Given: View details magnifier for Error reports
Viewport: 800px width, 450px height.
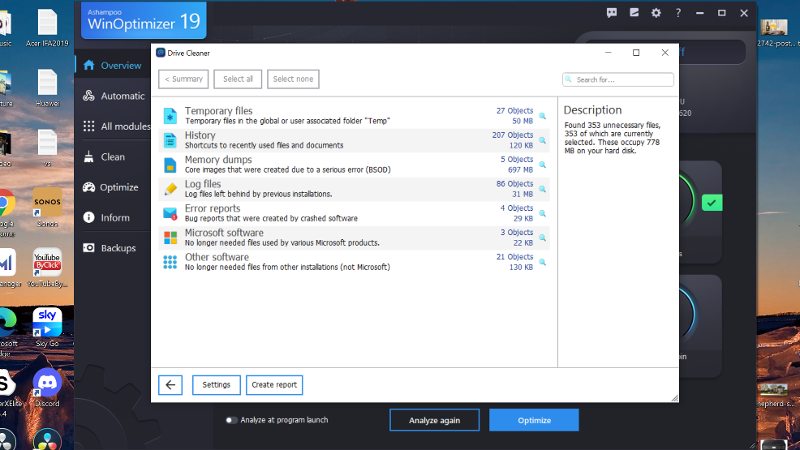Looking at the screenshot, I should click(x=542, y=213).
